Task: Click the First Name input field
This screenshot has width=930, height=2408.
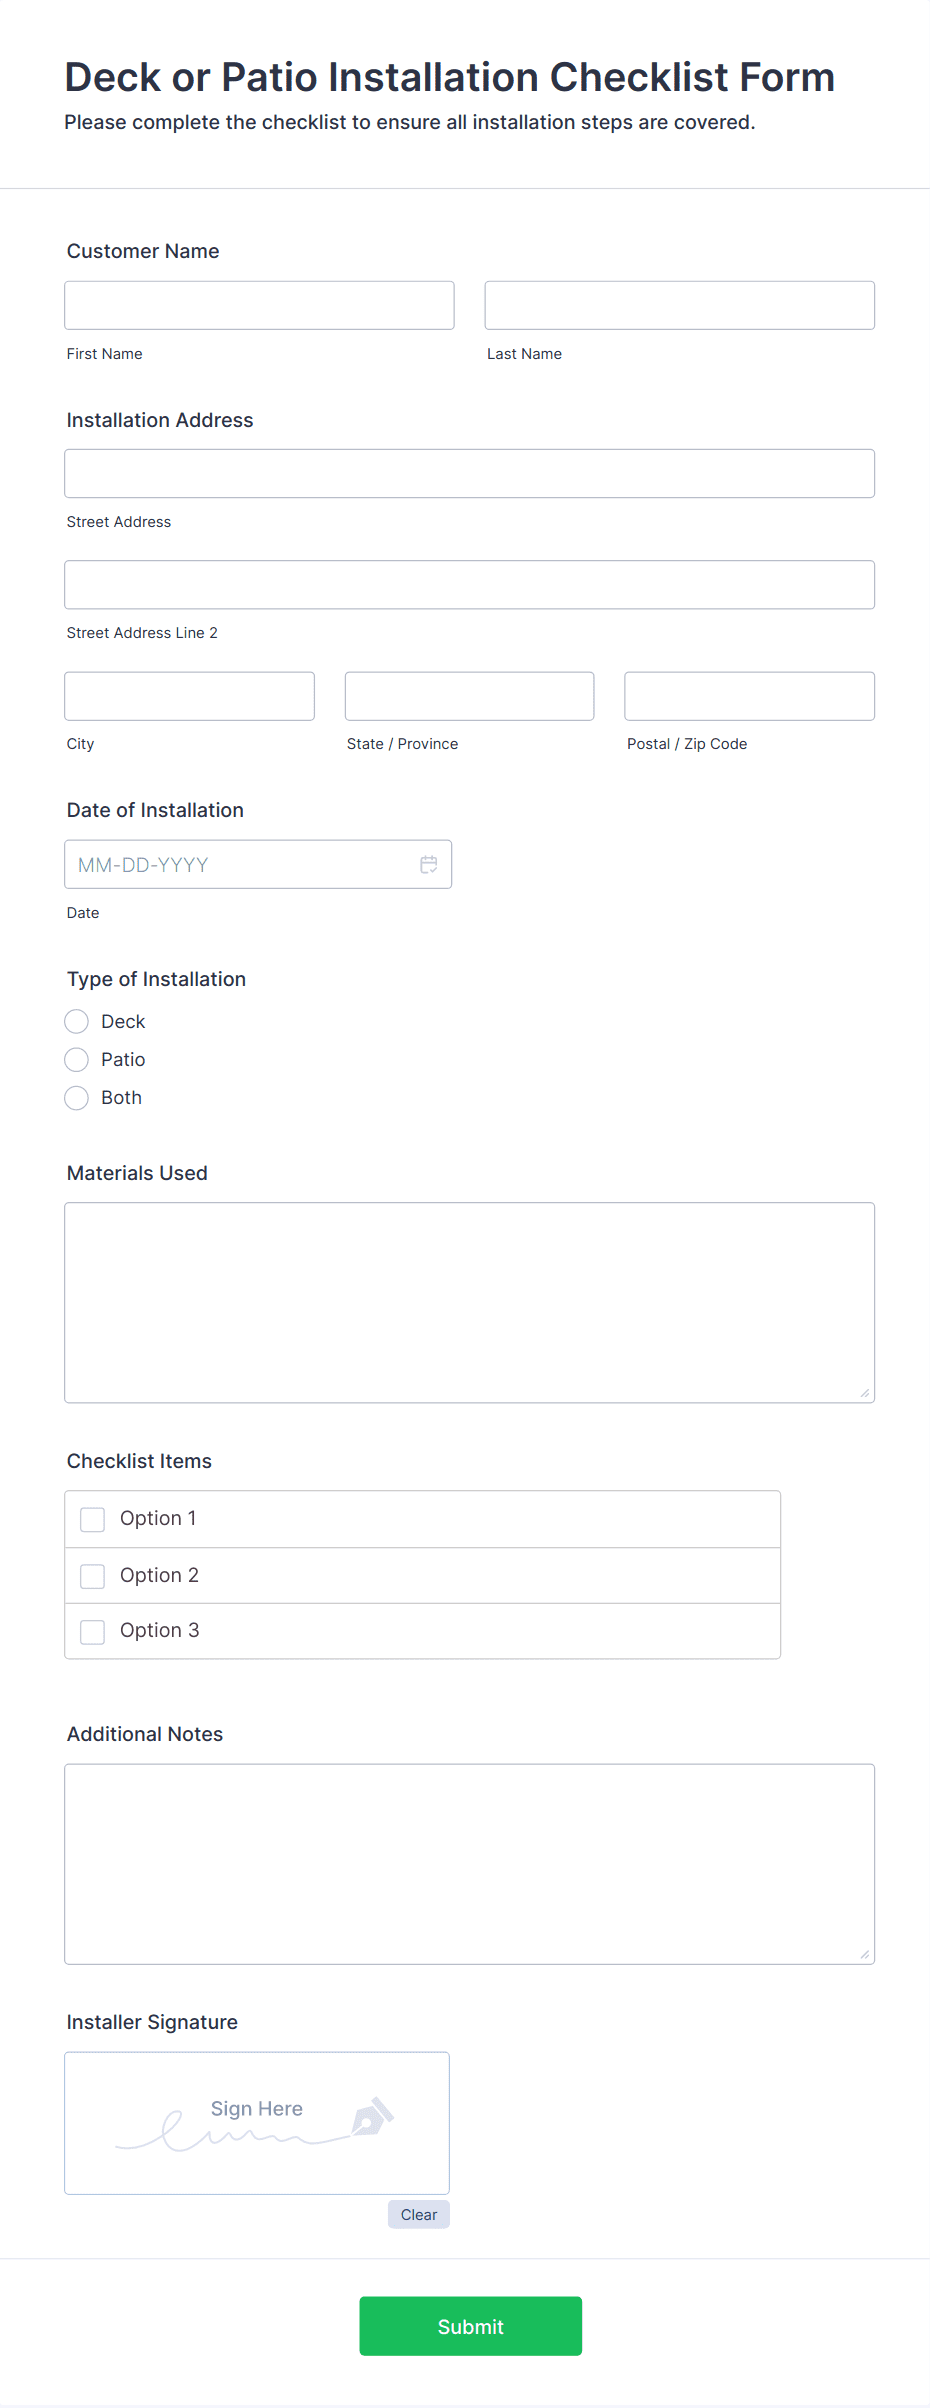Action: click(x=259, y=305)
